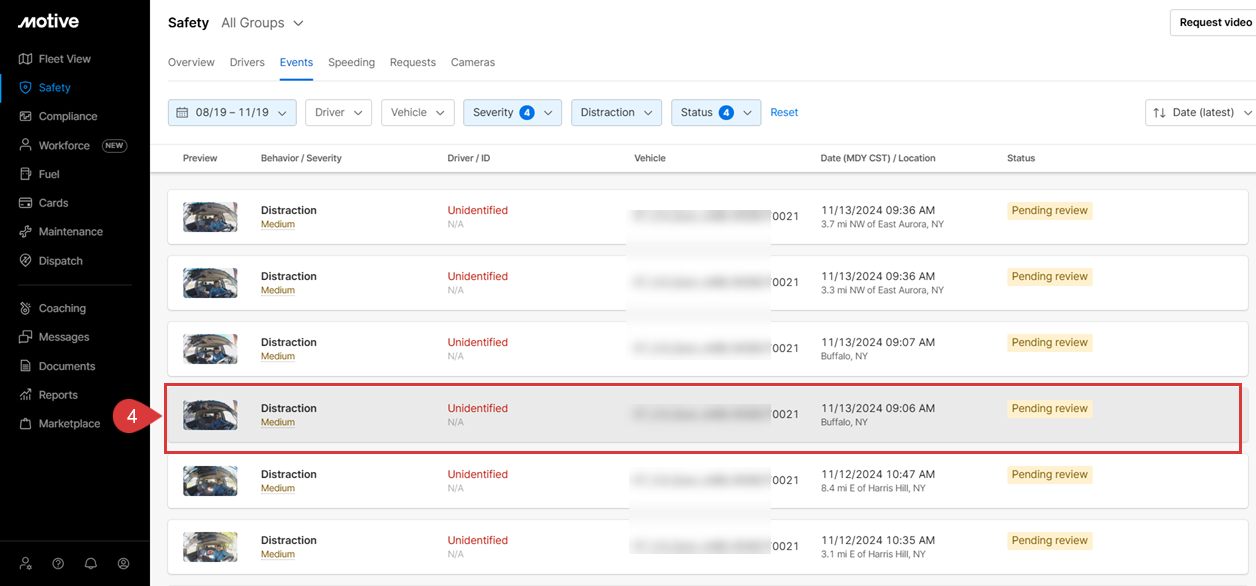Viewport: 1256px width, 586px height.
Task: Select the 09:06 AM Buffalo Distraction event row
Action: [x=700, y=415]
